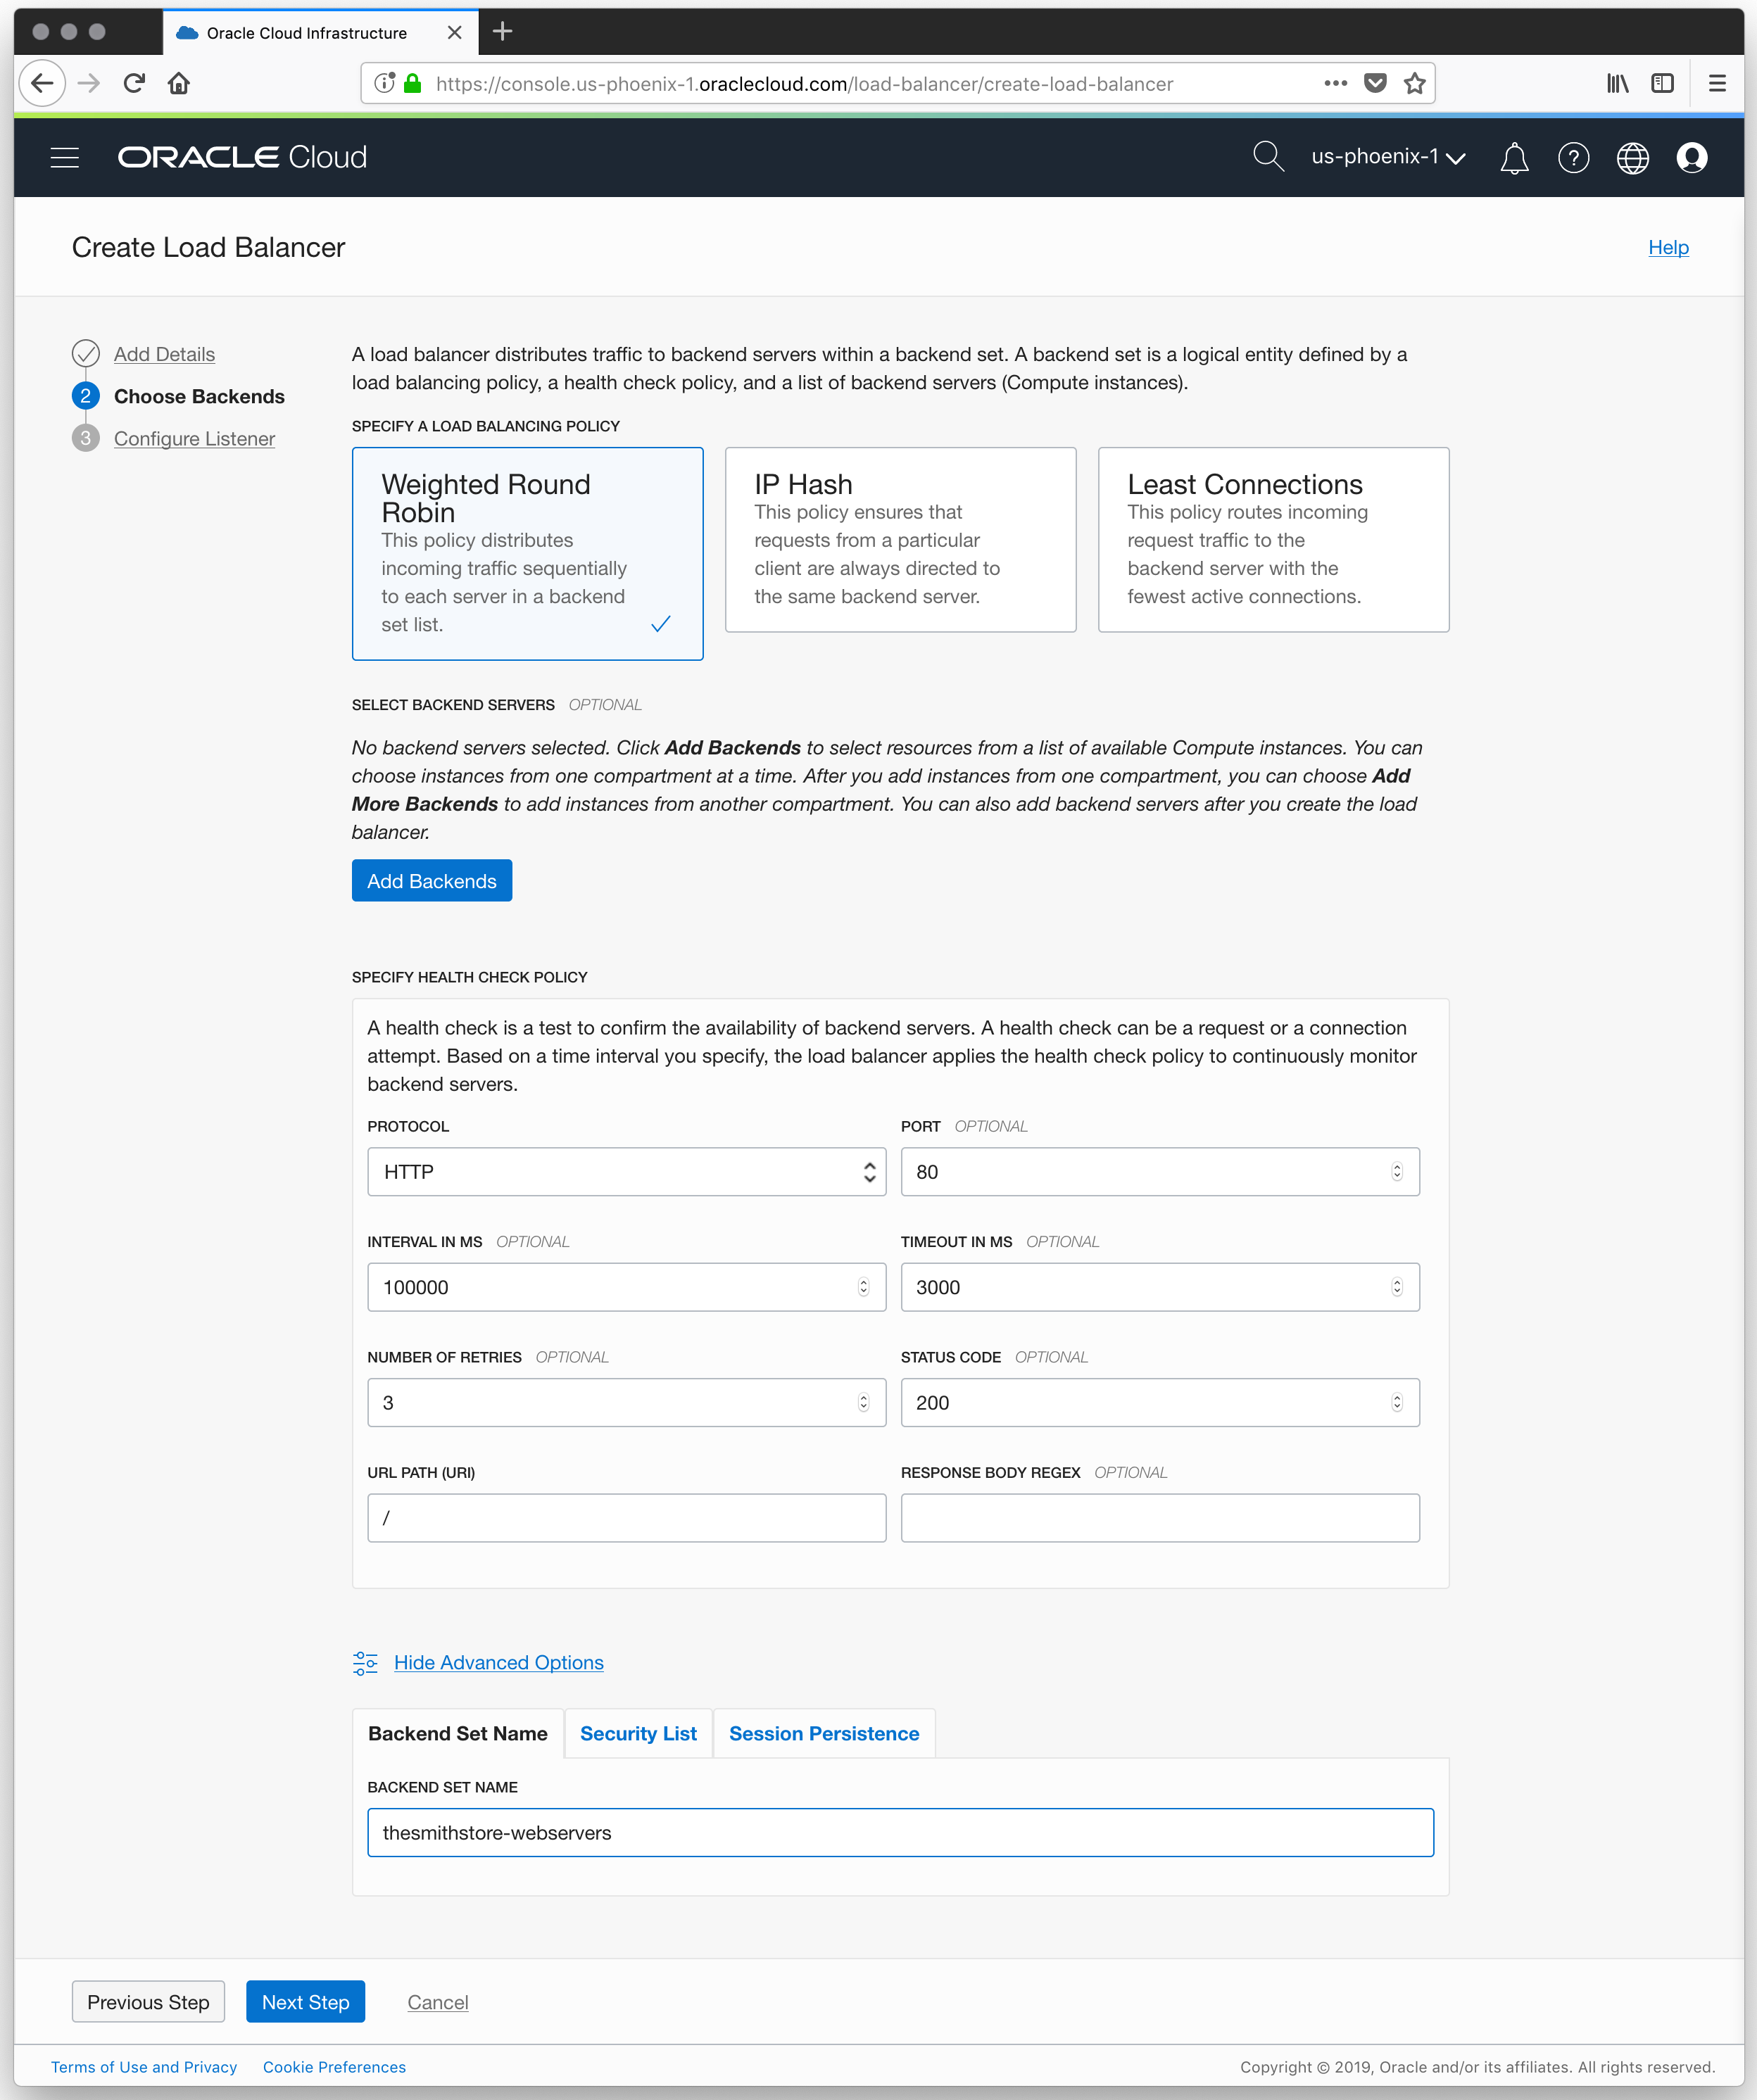Viewport: 1757px width, 2100px height.
Task: Open the language globe icon
Action: click(1632, 158)
